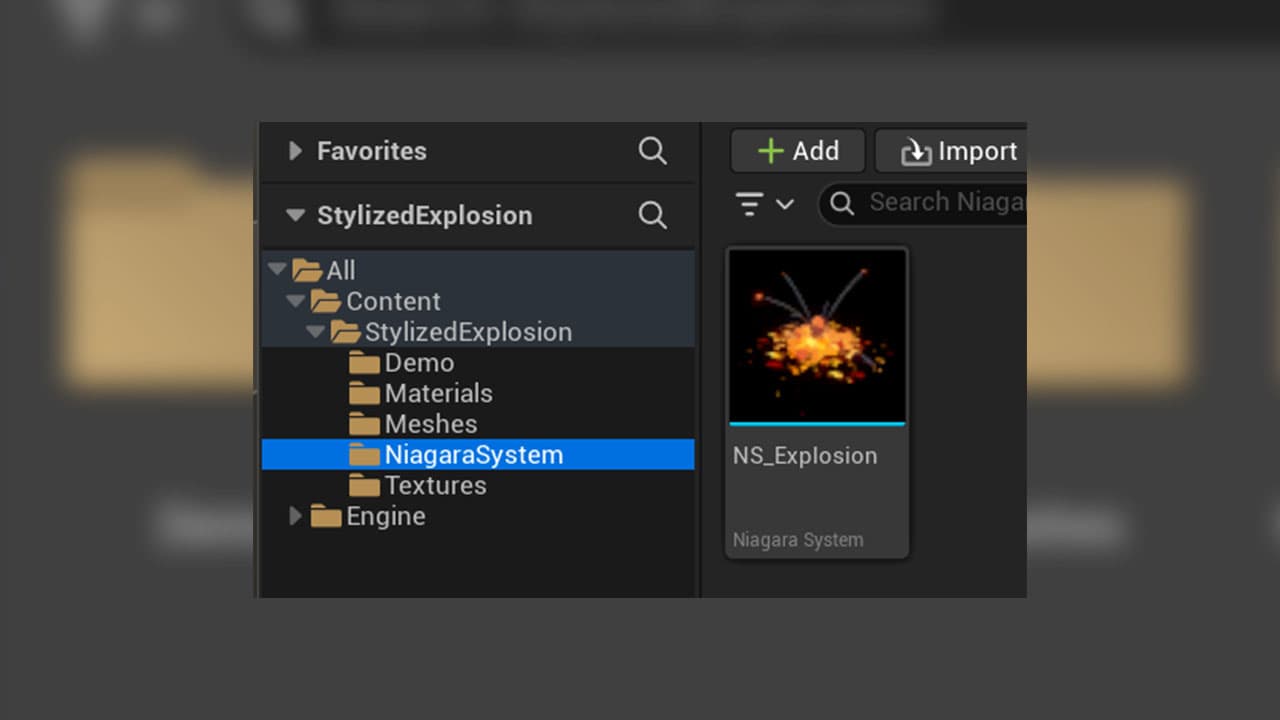Screen dimensions: 1280x720
Task: Click the NiagaraSystem folder icon
Action: pos(364,456)
